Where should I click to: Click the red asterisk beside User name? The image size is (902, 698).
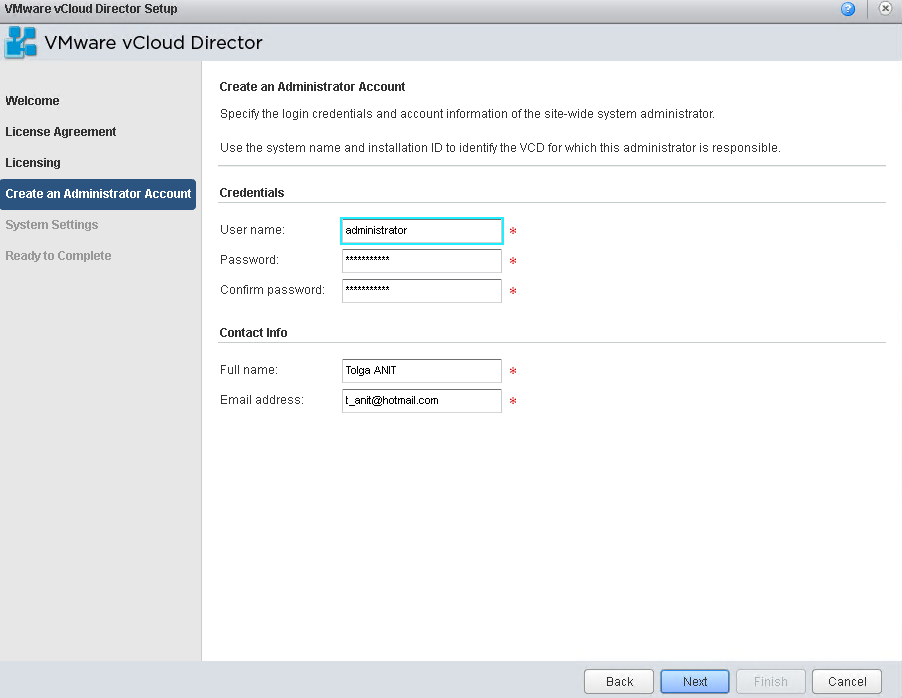(x=513, y=231)
